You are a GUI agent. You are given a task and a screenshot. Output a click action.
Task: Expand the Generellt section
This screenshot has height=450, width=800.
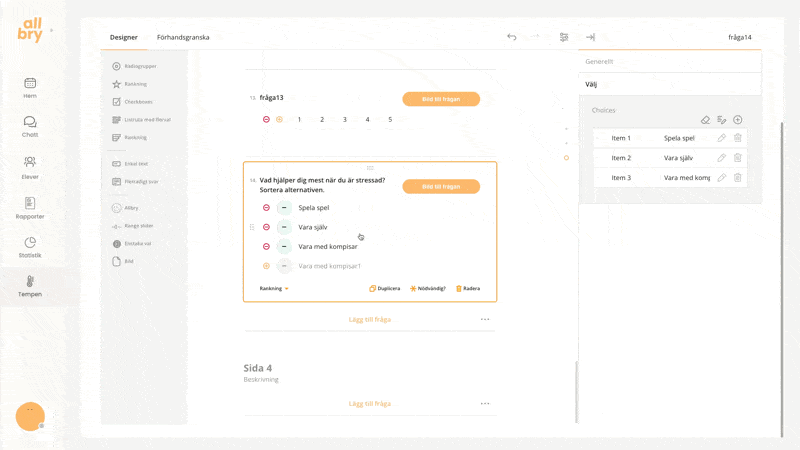[x=669, y=62]
